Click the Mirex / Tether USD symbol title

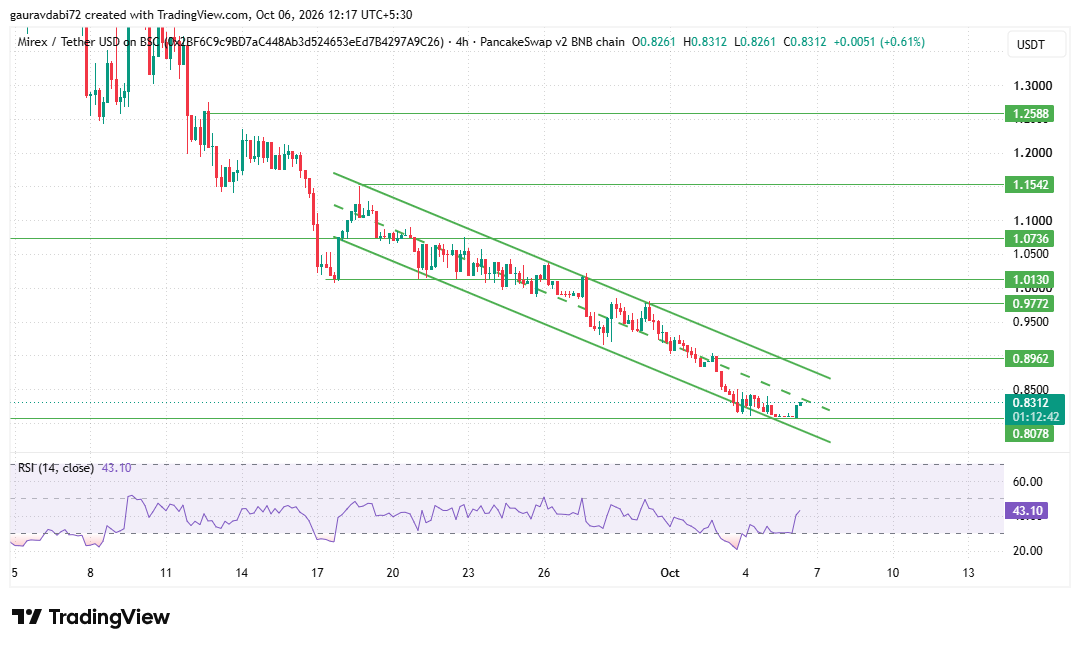tap(231, 42)
